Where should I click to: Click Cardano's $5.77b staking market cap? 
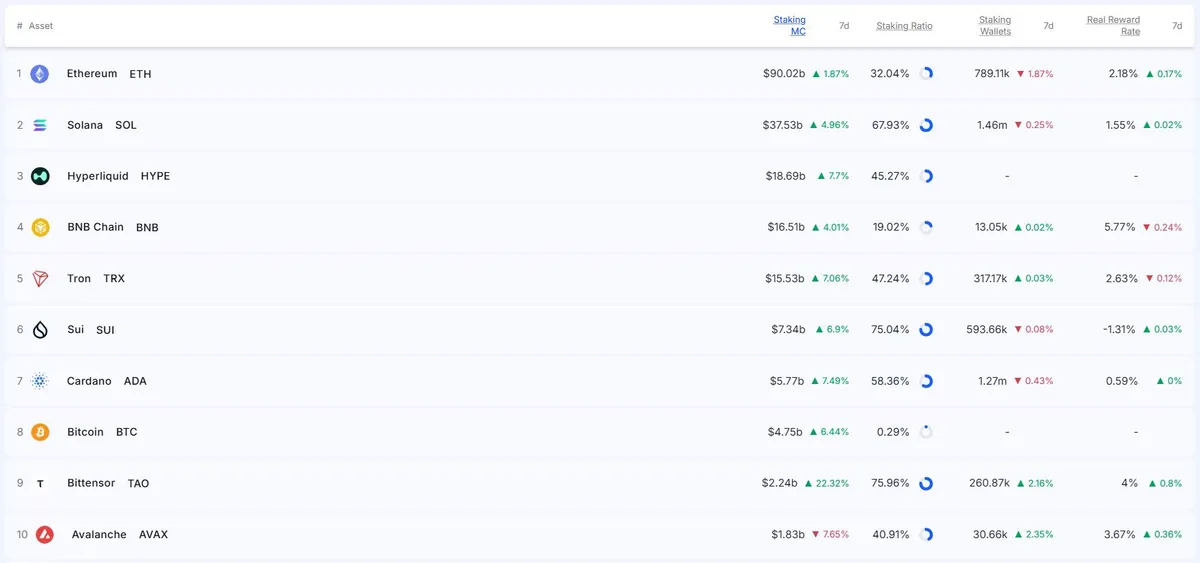(x=787, y=381)
